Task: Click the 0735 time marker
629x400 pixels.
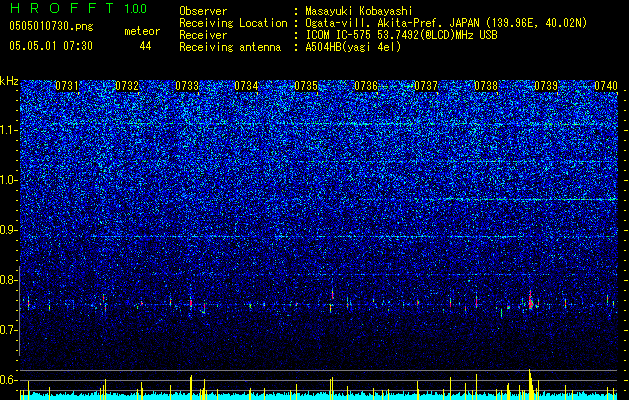Action: 306,86
